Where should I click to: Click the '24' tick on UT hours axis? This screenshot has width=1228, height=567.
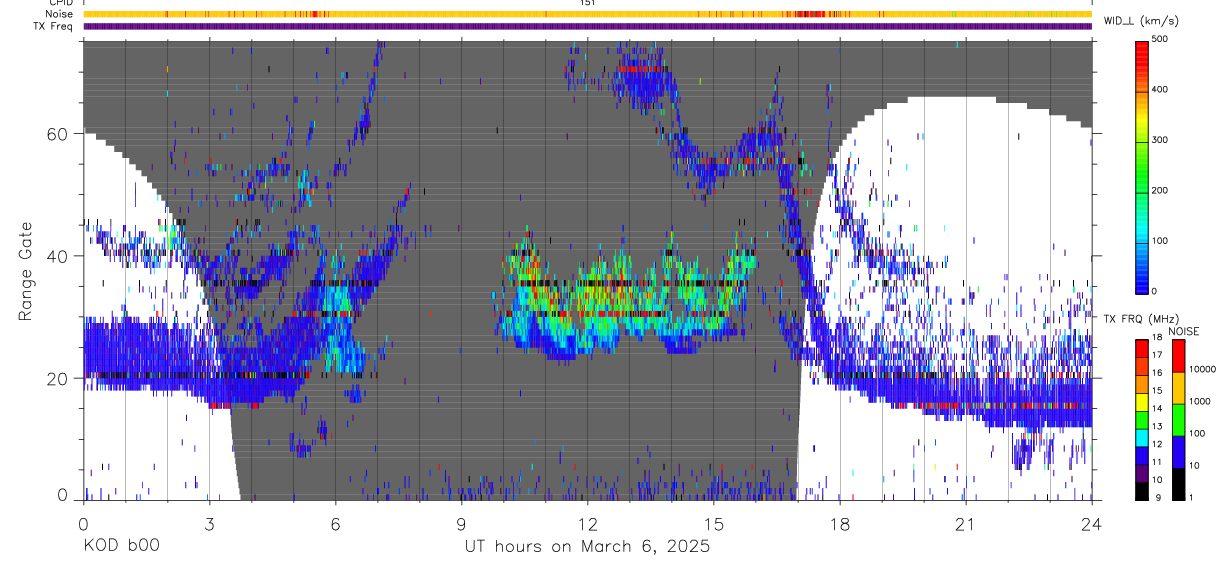point(1092,524)
